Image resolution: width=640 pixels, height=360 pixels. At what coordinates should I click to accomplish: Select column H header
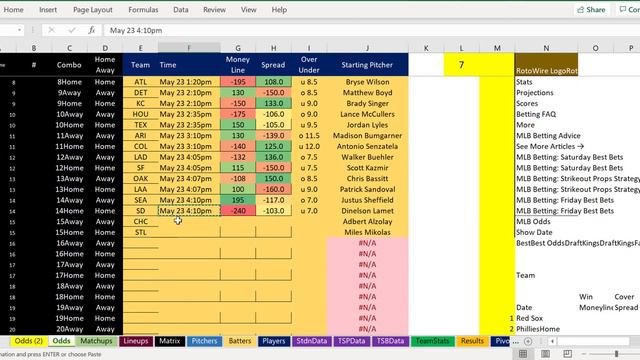pos(273,48)
